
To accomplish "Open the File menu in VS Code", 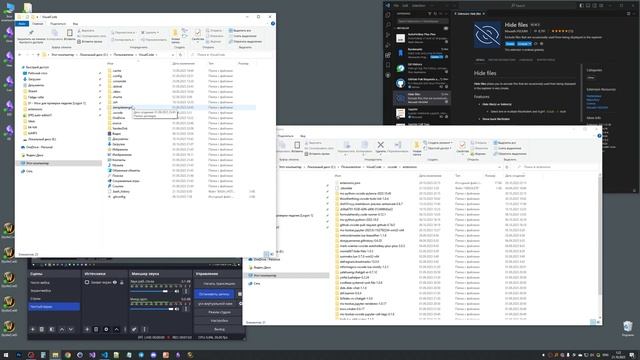I will (x=396, y=6).
